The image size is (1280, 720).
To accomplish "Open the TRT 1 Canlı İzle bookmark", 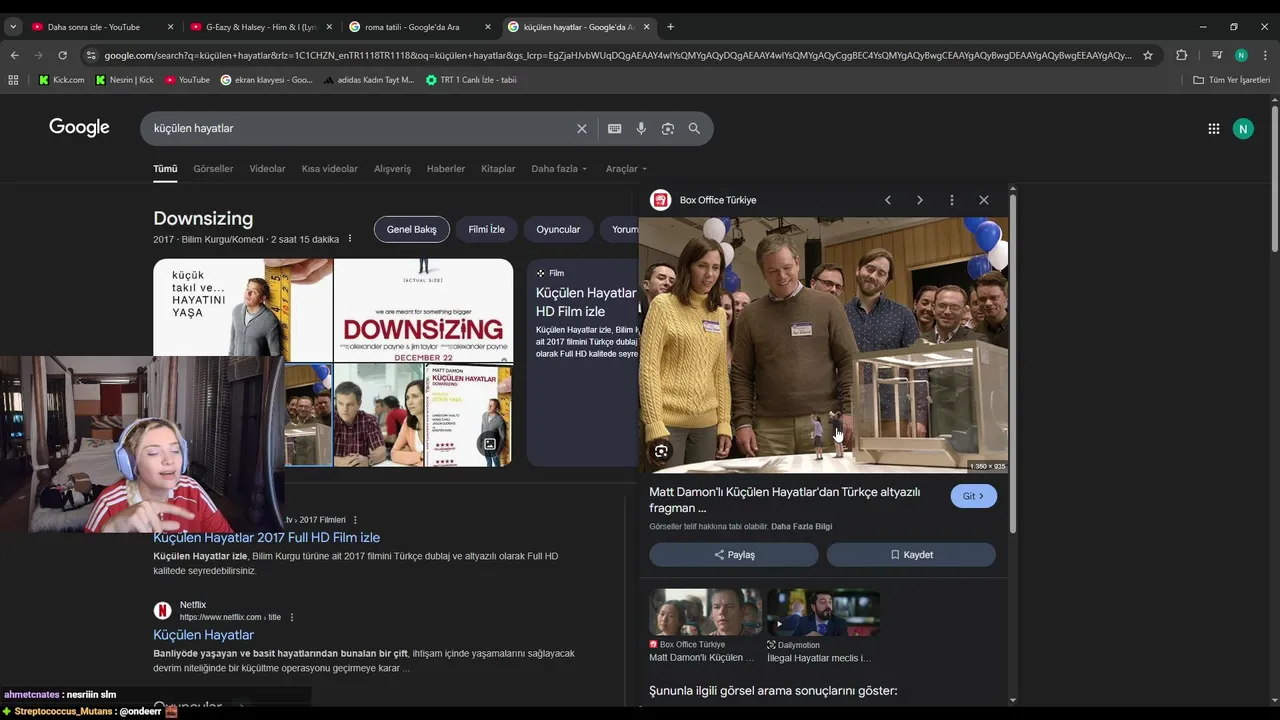I will (x=471, y=80).
